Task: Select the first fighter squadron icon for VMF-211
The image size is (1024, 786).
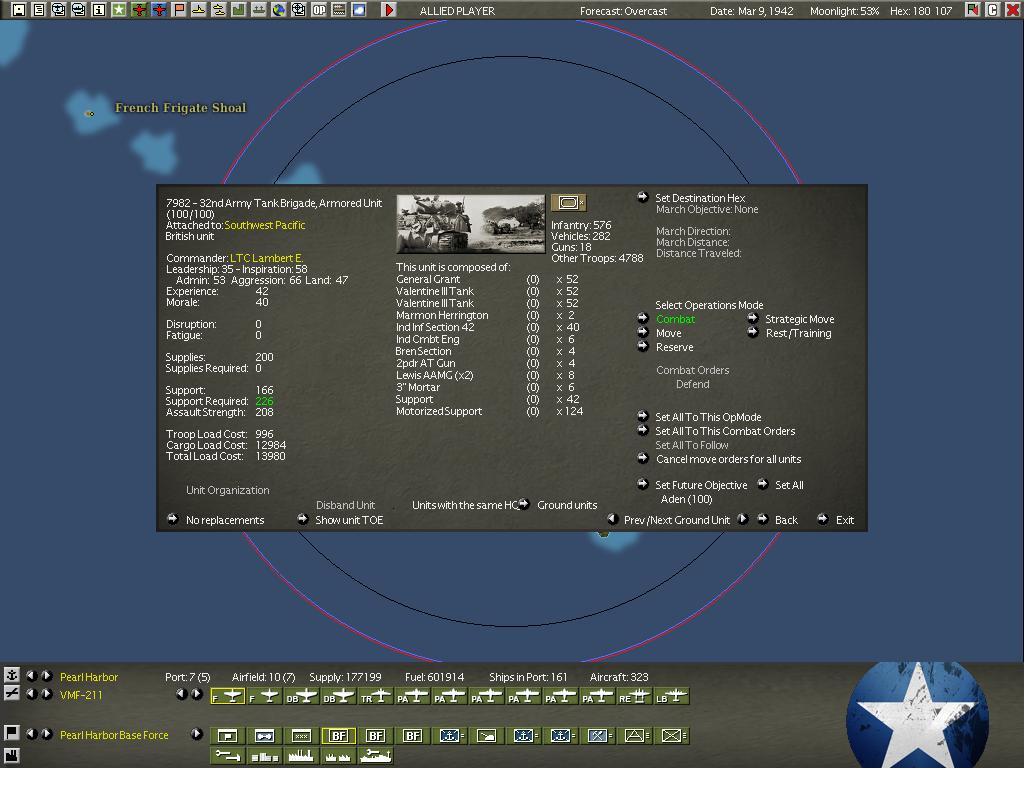Action: pos(229,696)
